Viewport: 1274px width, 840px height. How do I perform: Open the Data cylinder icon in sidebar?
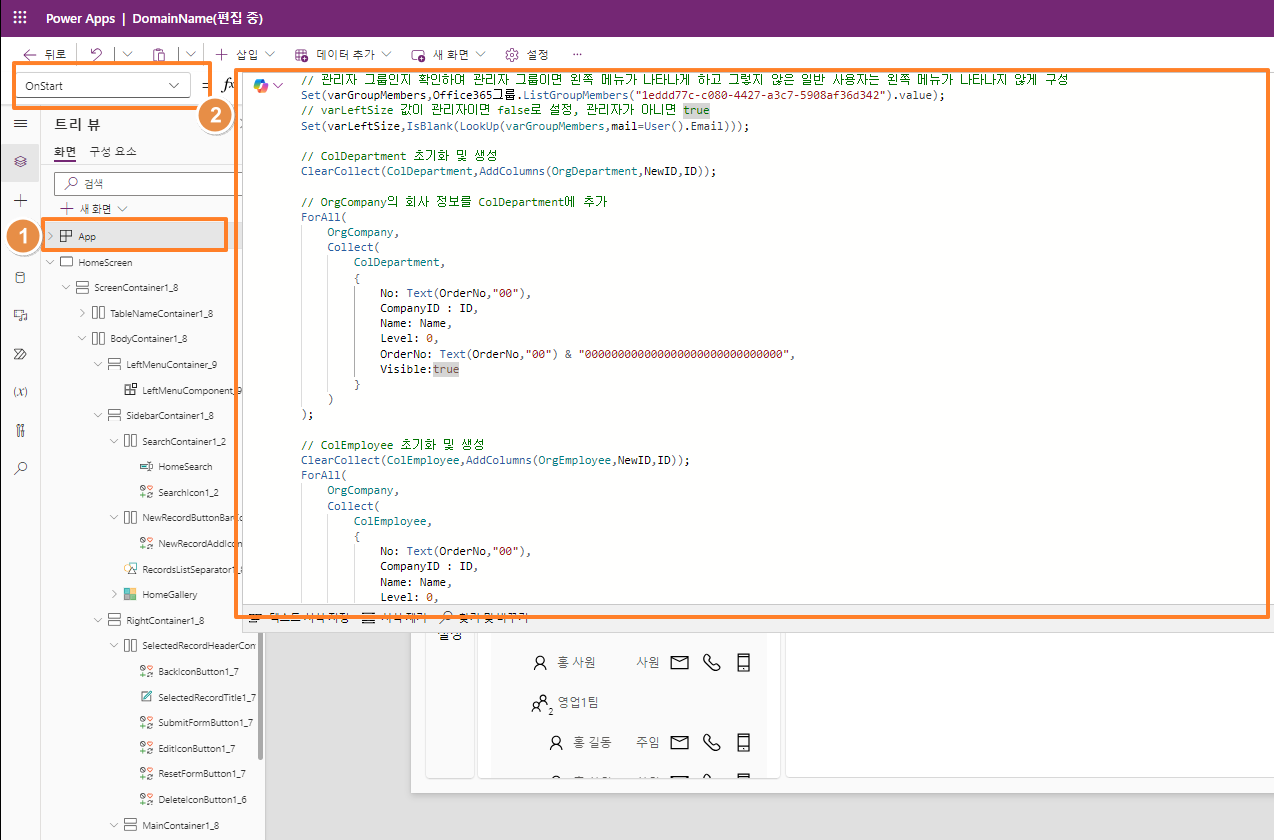20,277
